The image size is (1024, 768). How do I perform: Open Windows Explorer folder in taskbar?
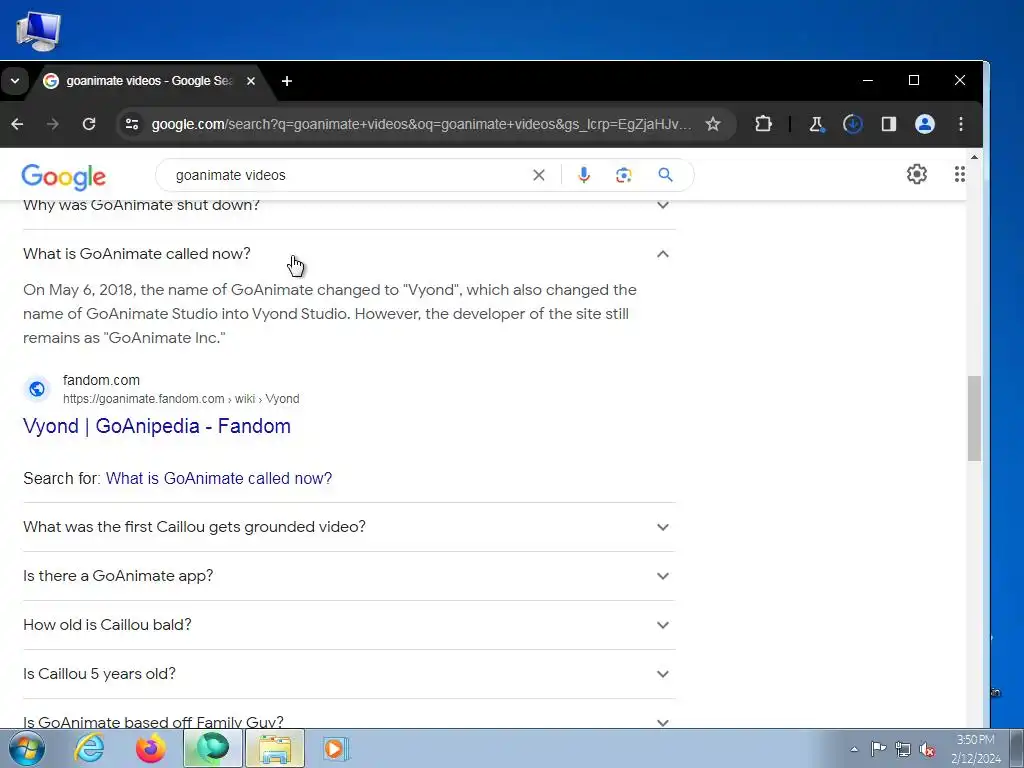[x=275, y=748]
